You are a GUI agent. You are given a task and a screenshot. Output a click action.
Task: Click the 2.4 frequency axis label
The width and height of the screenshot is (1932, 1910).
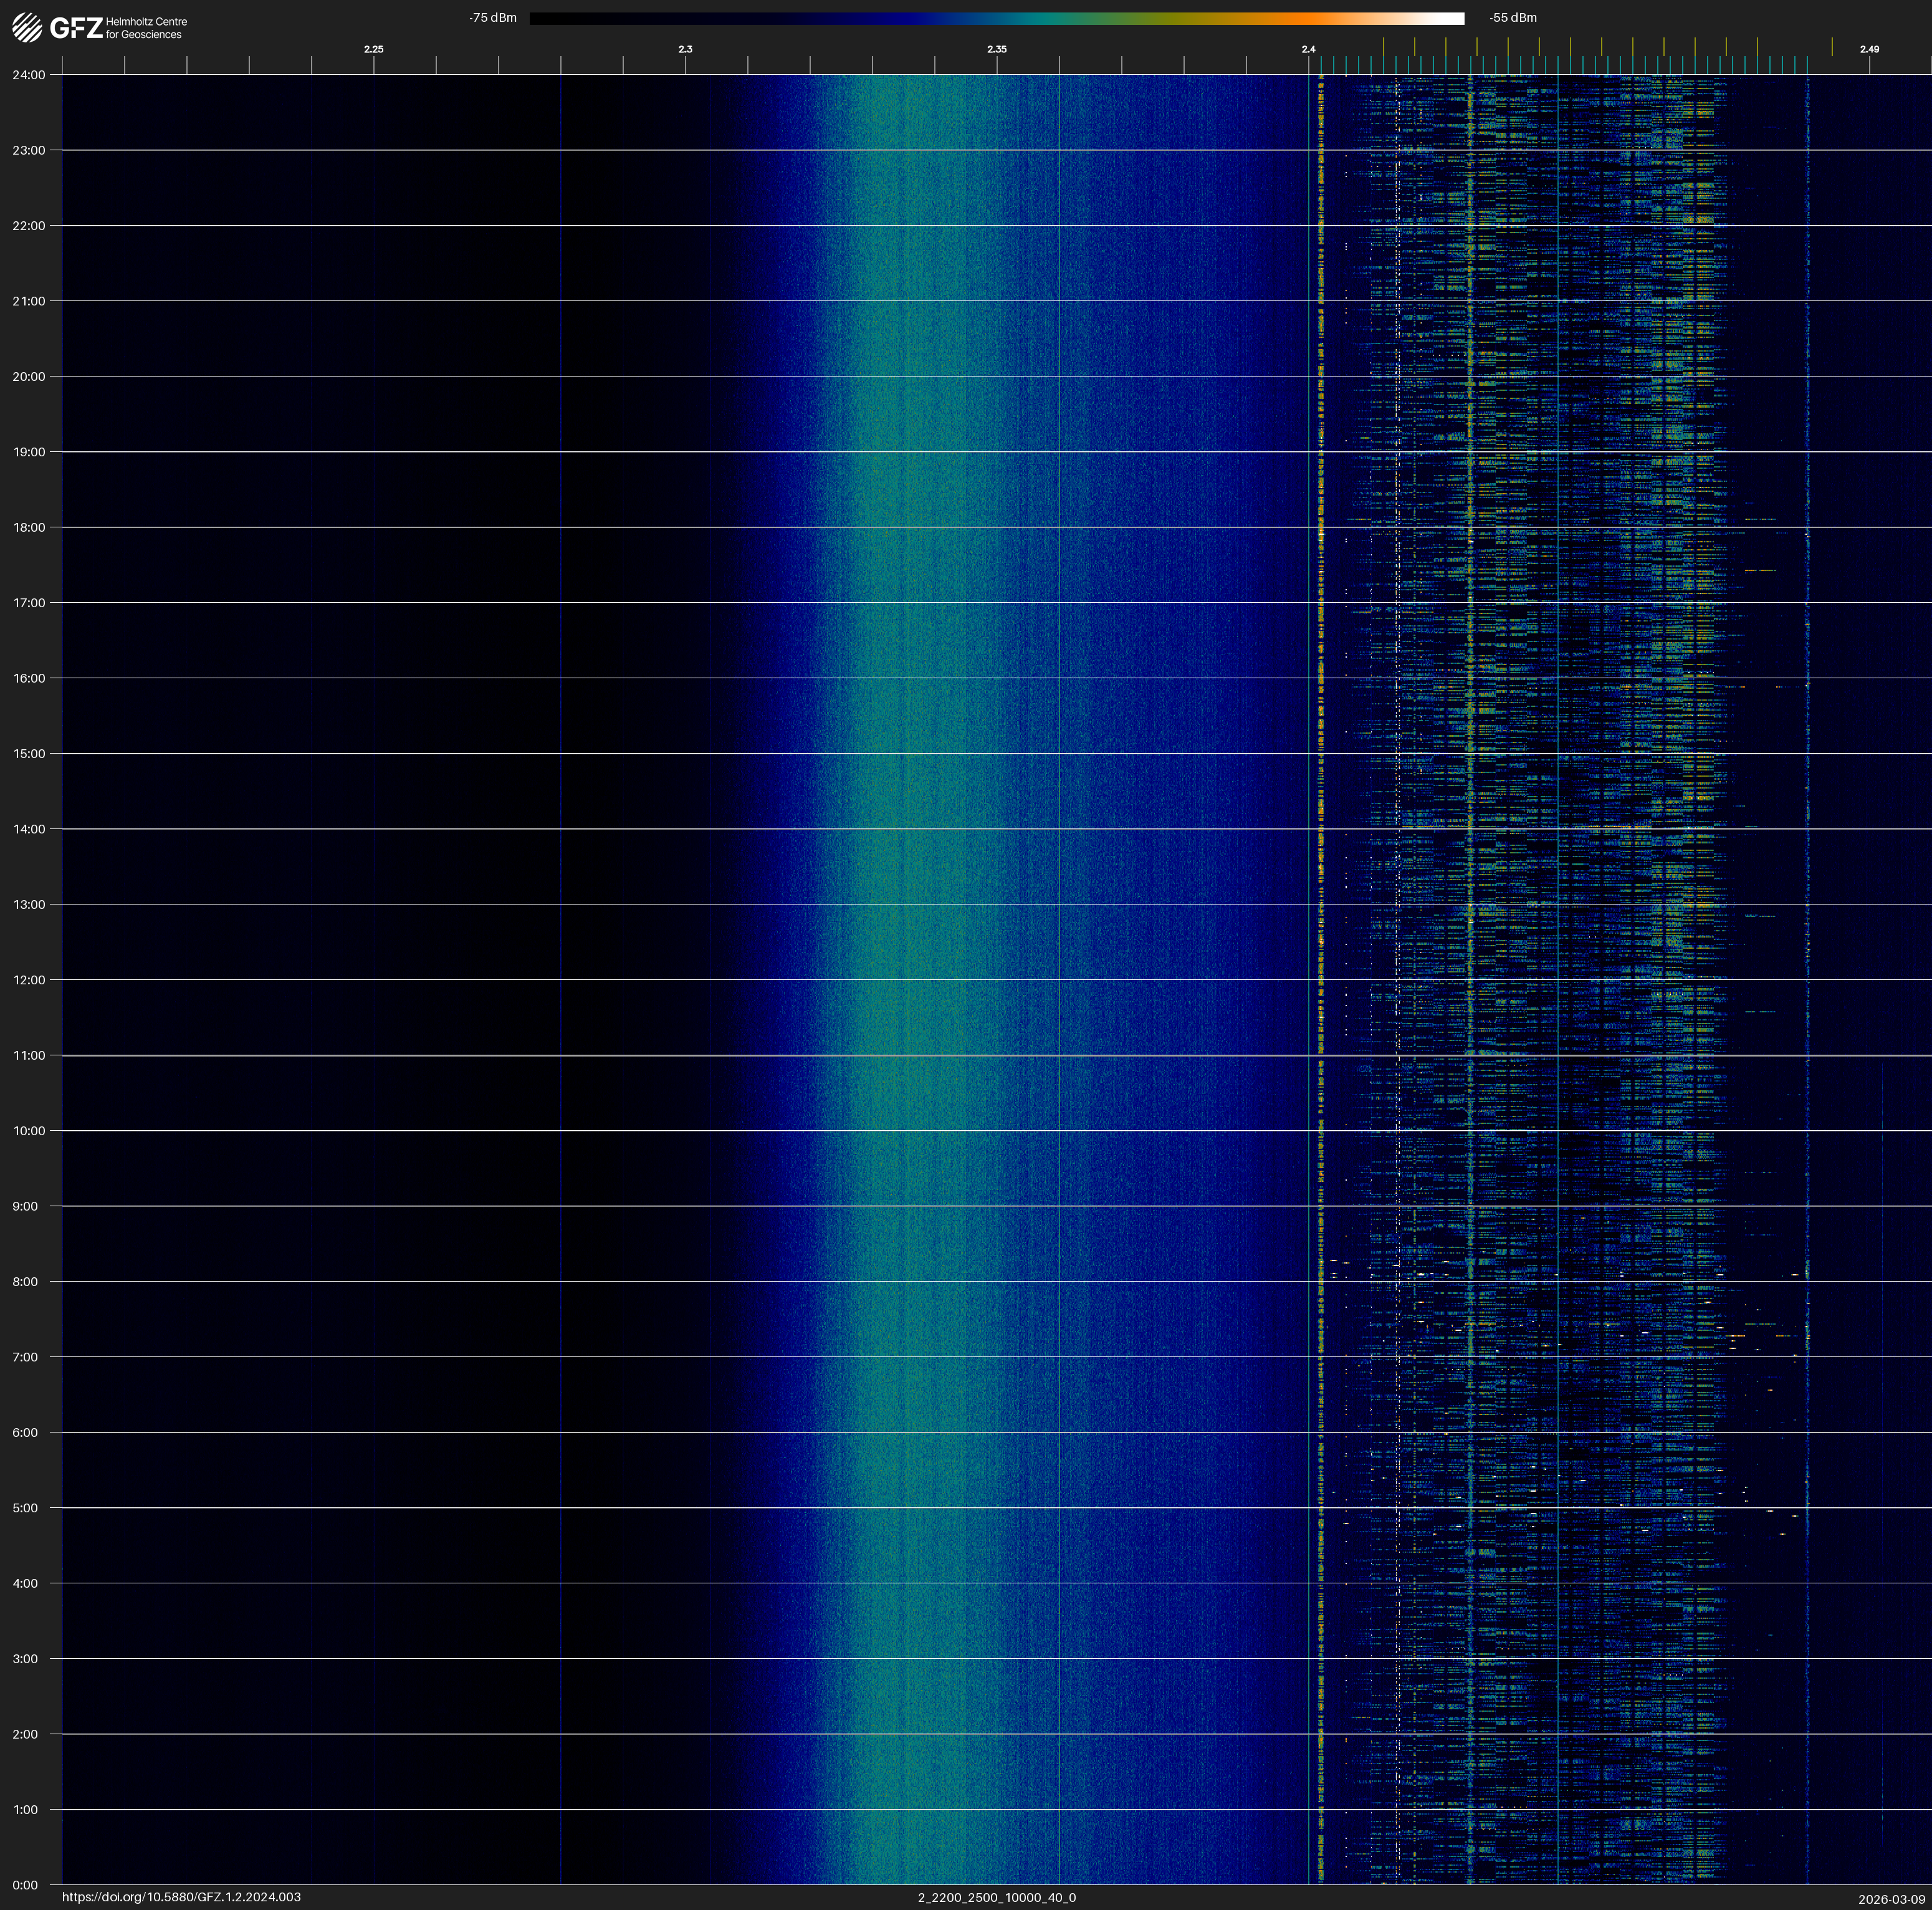[x=1308, y=49]
